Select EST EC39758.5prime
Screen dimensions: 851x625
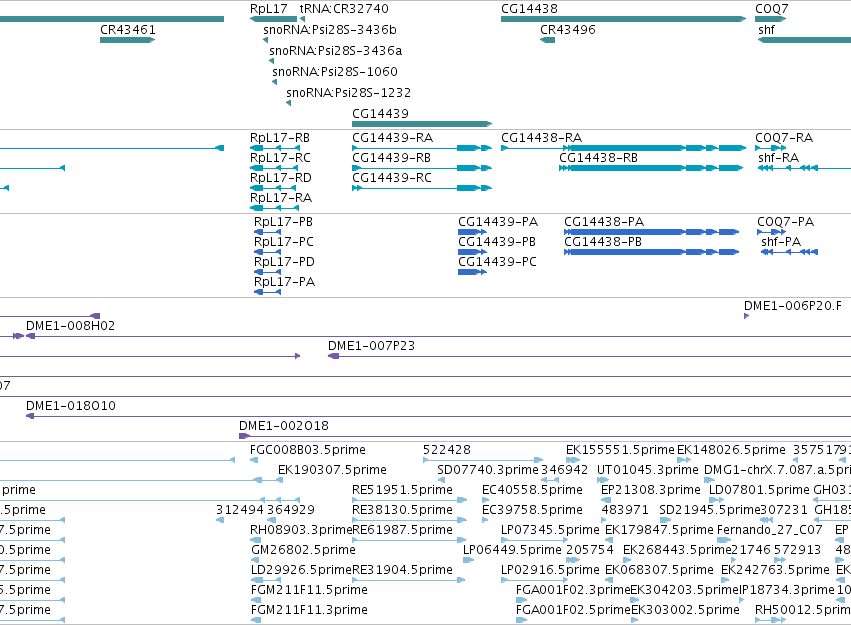(532, 510)
